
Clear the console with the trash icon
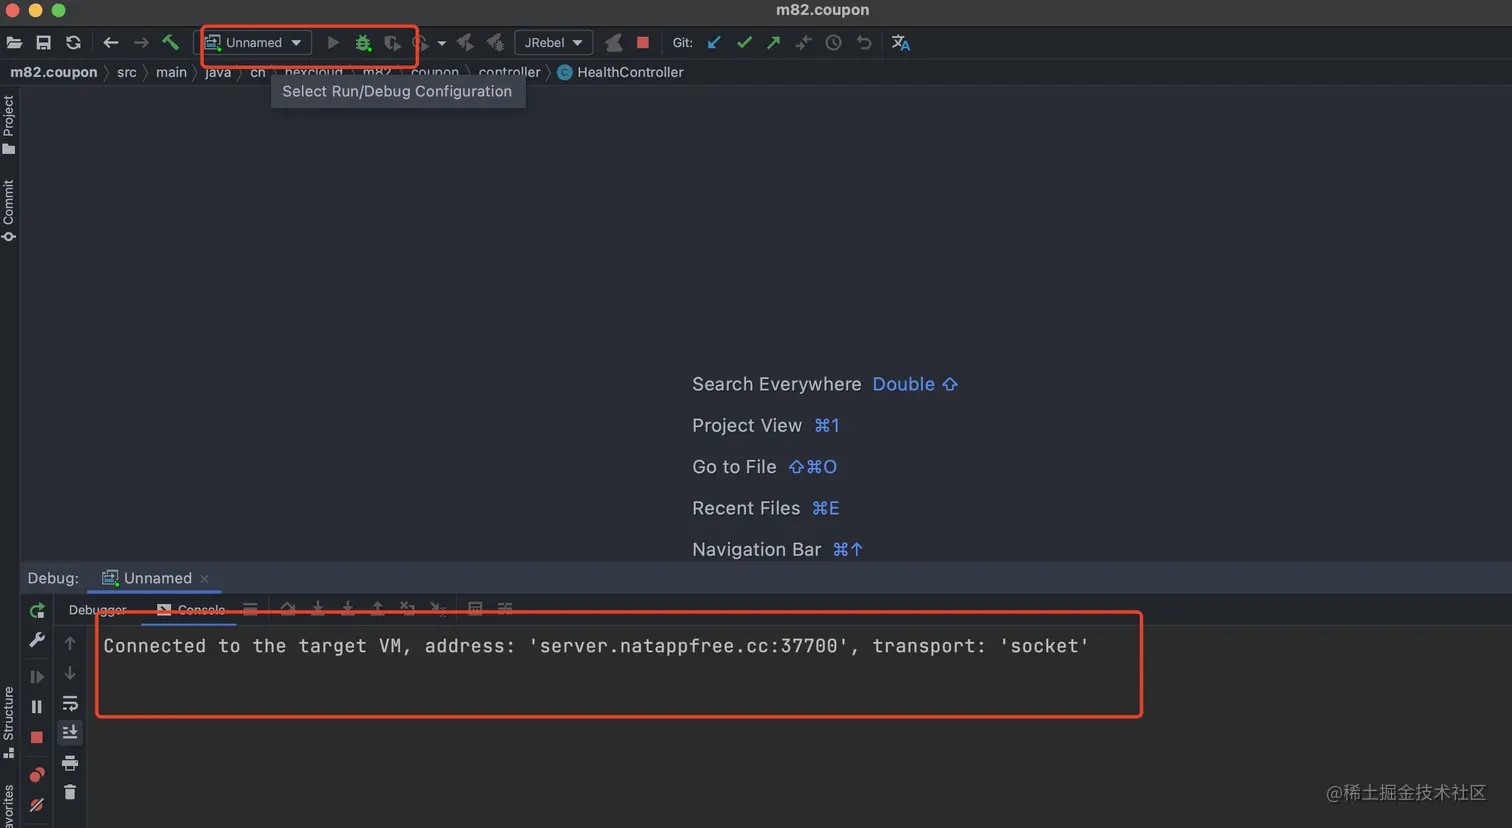point(70,793)
